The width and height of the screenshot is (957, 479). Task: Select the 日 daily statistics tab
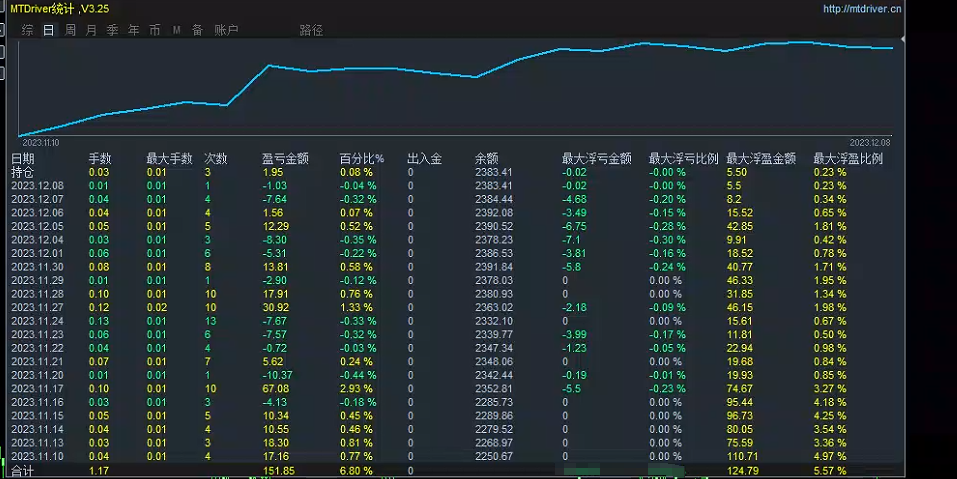tap(49, 30)
